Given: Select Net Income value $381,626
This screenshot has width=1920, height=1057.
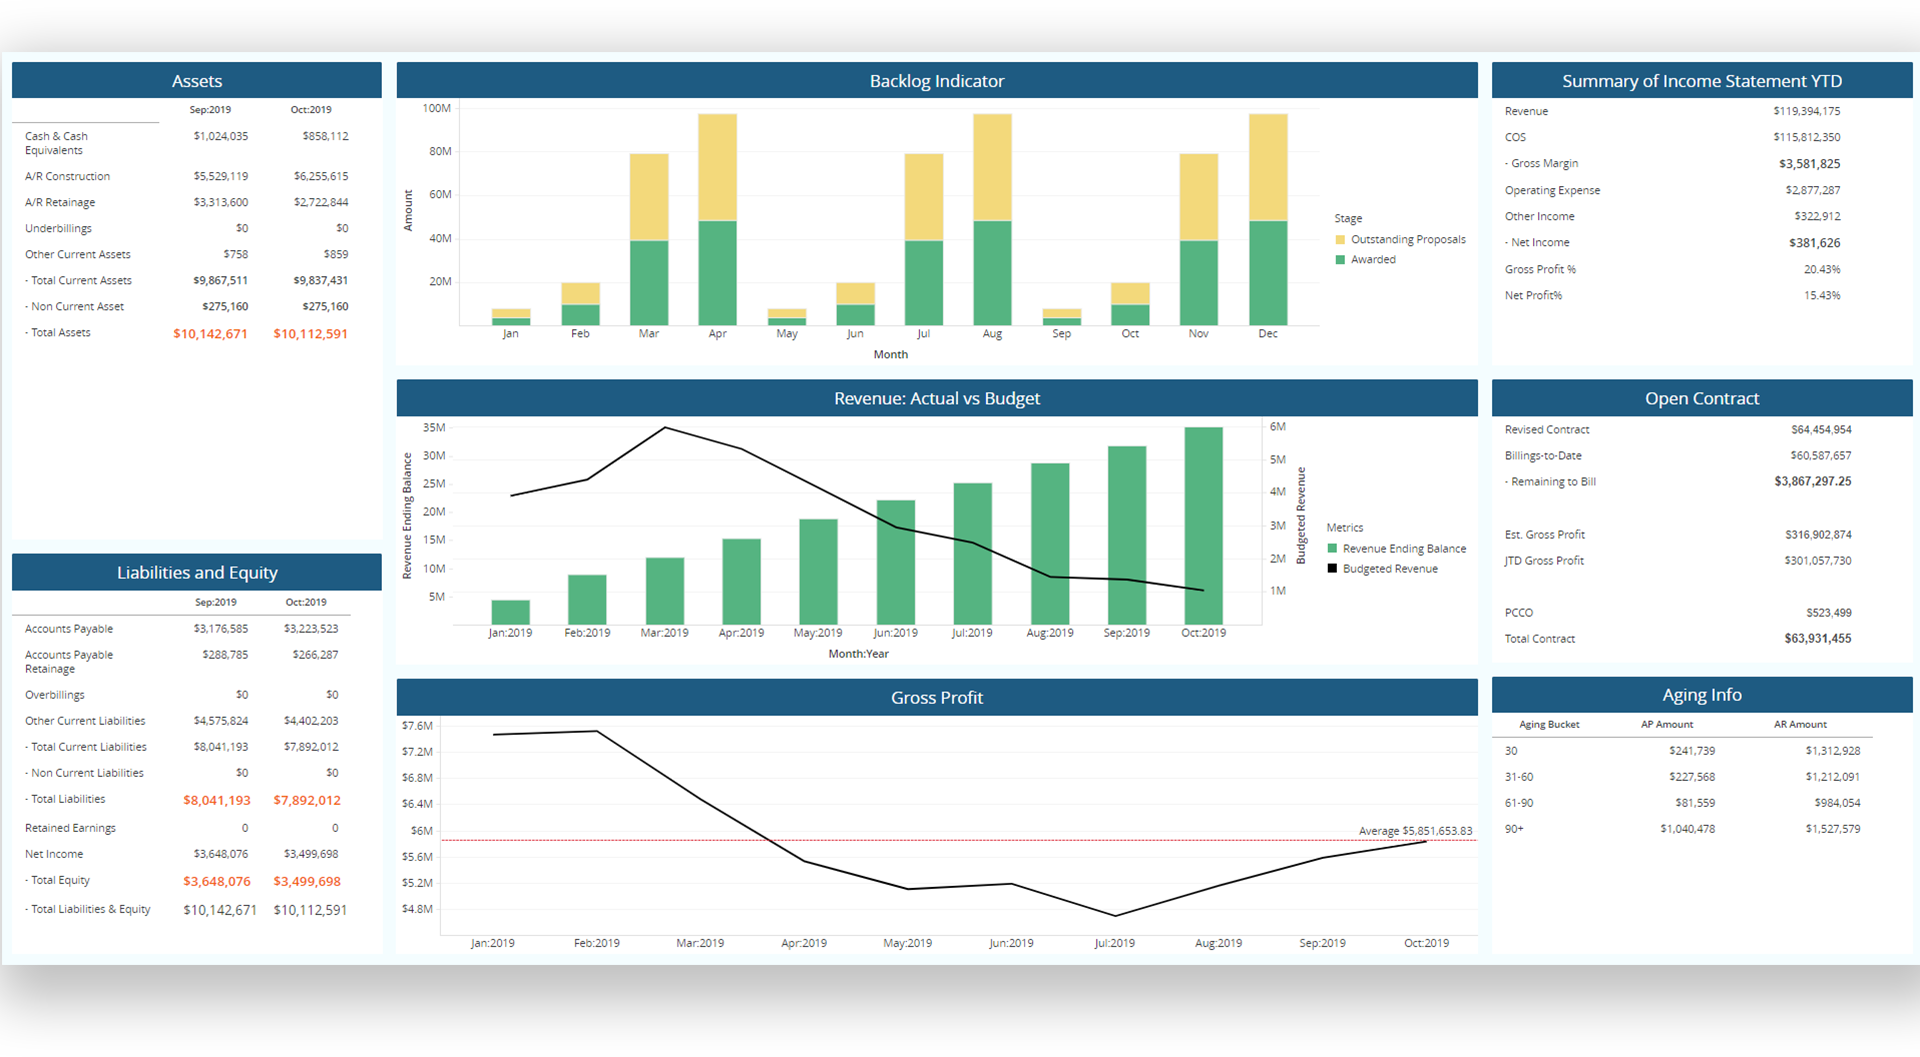Looking at the screenshot, I should click(x=1815, y=243).
